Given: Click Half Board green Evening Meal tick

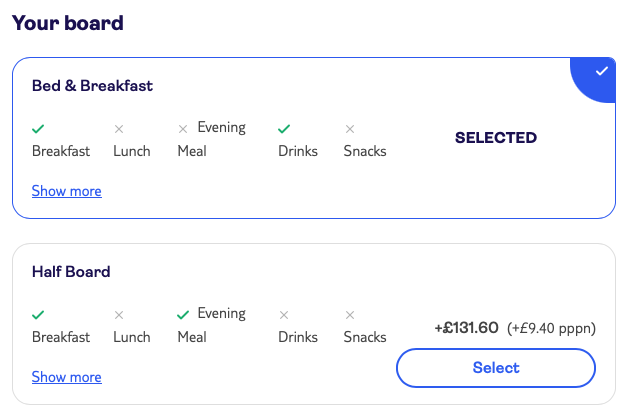Looking at the screenshot, I should pos(183,315).
